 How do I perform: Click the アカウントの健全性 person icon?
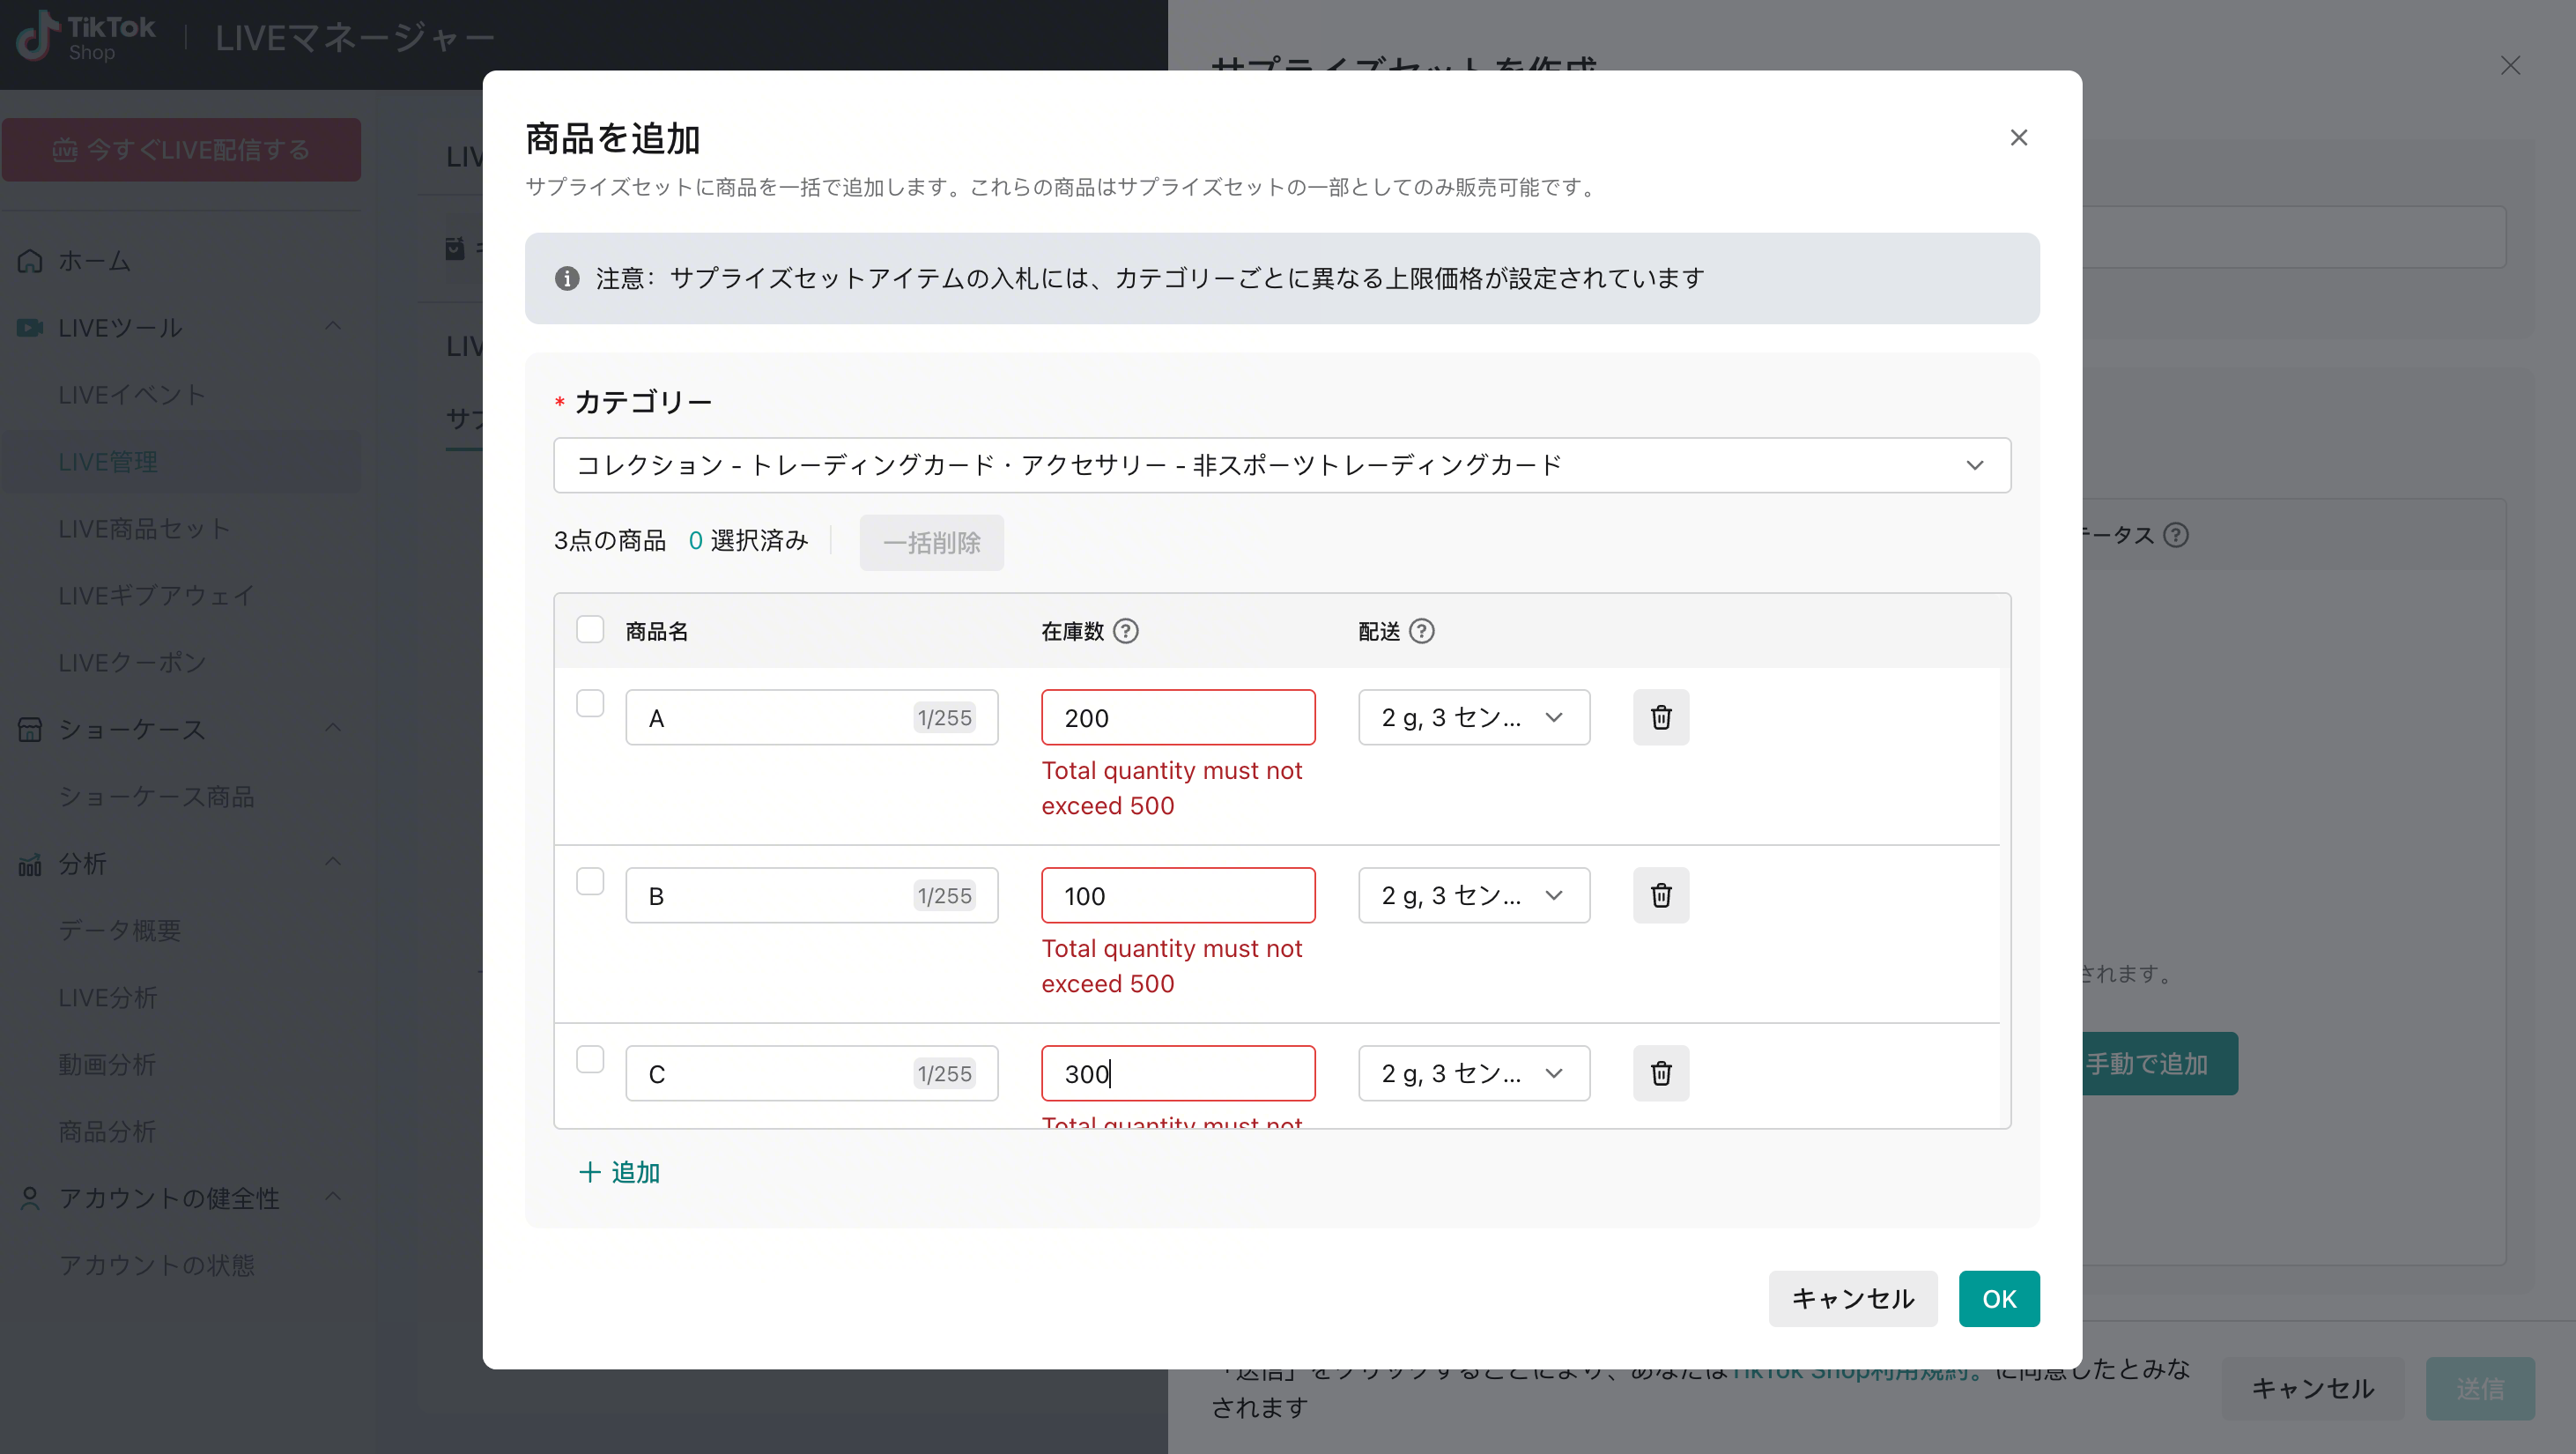tap(30, 1198)
